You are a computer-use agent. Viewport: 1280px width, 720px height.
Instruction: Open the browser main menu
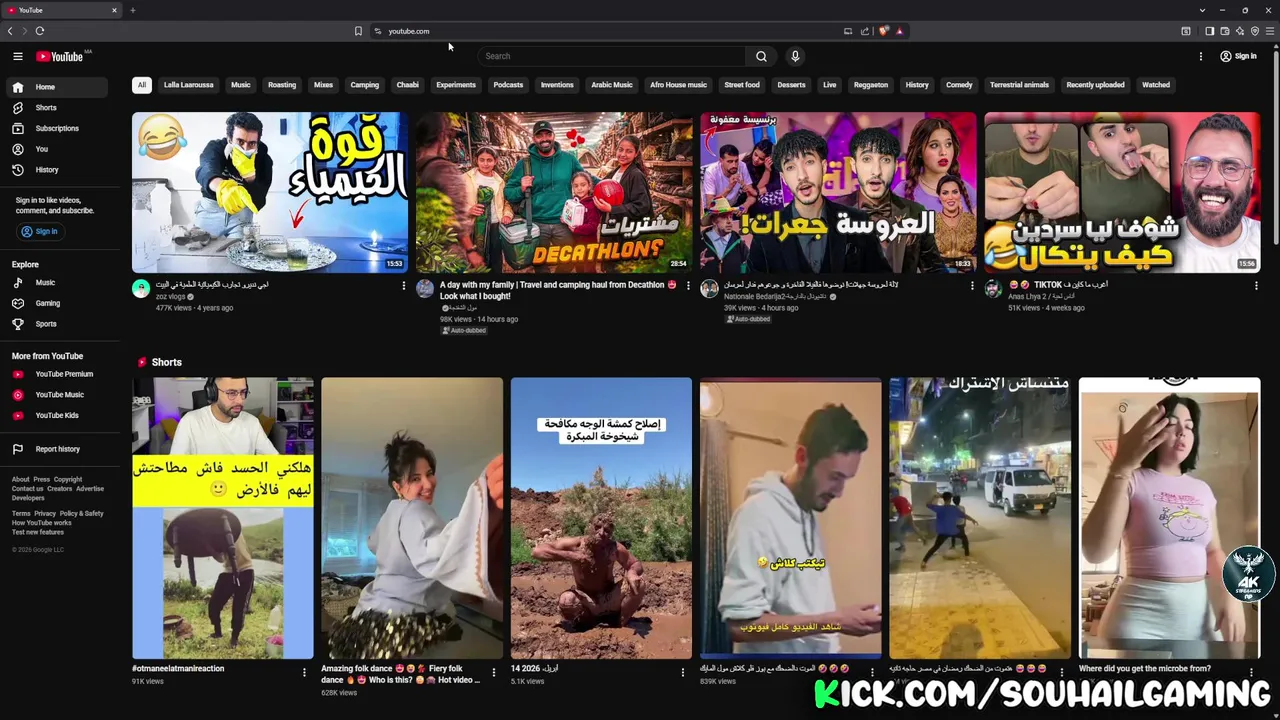click(1271, 31)
